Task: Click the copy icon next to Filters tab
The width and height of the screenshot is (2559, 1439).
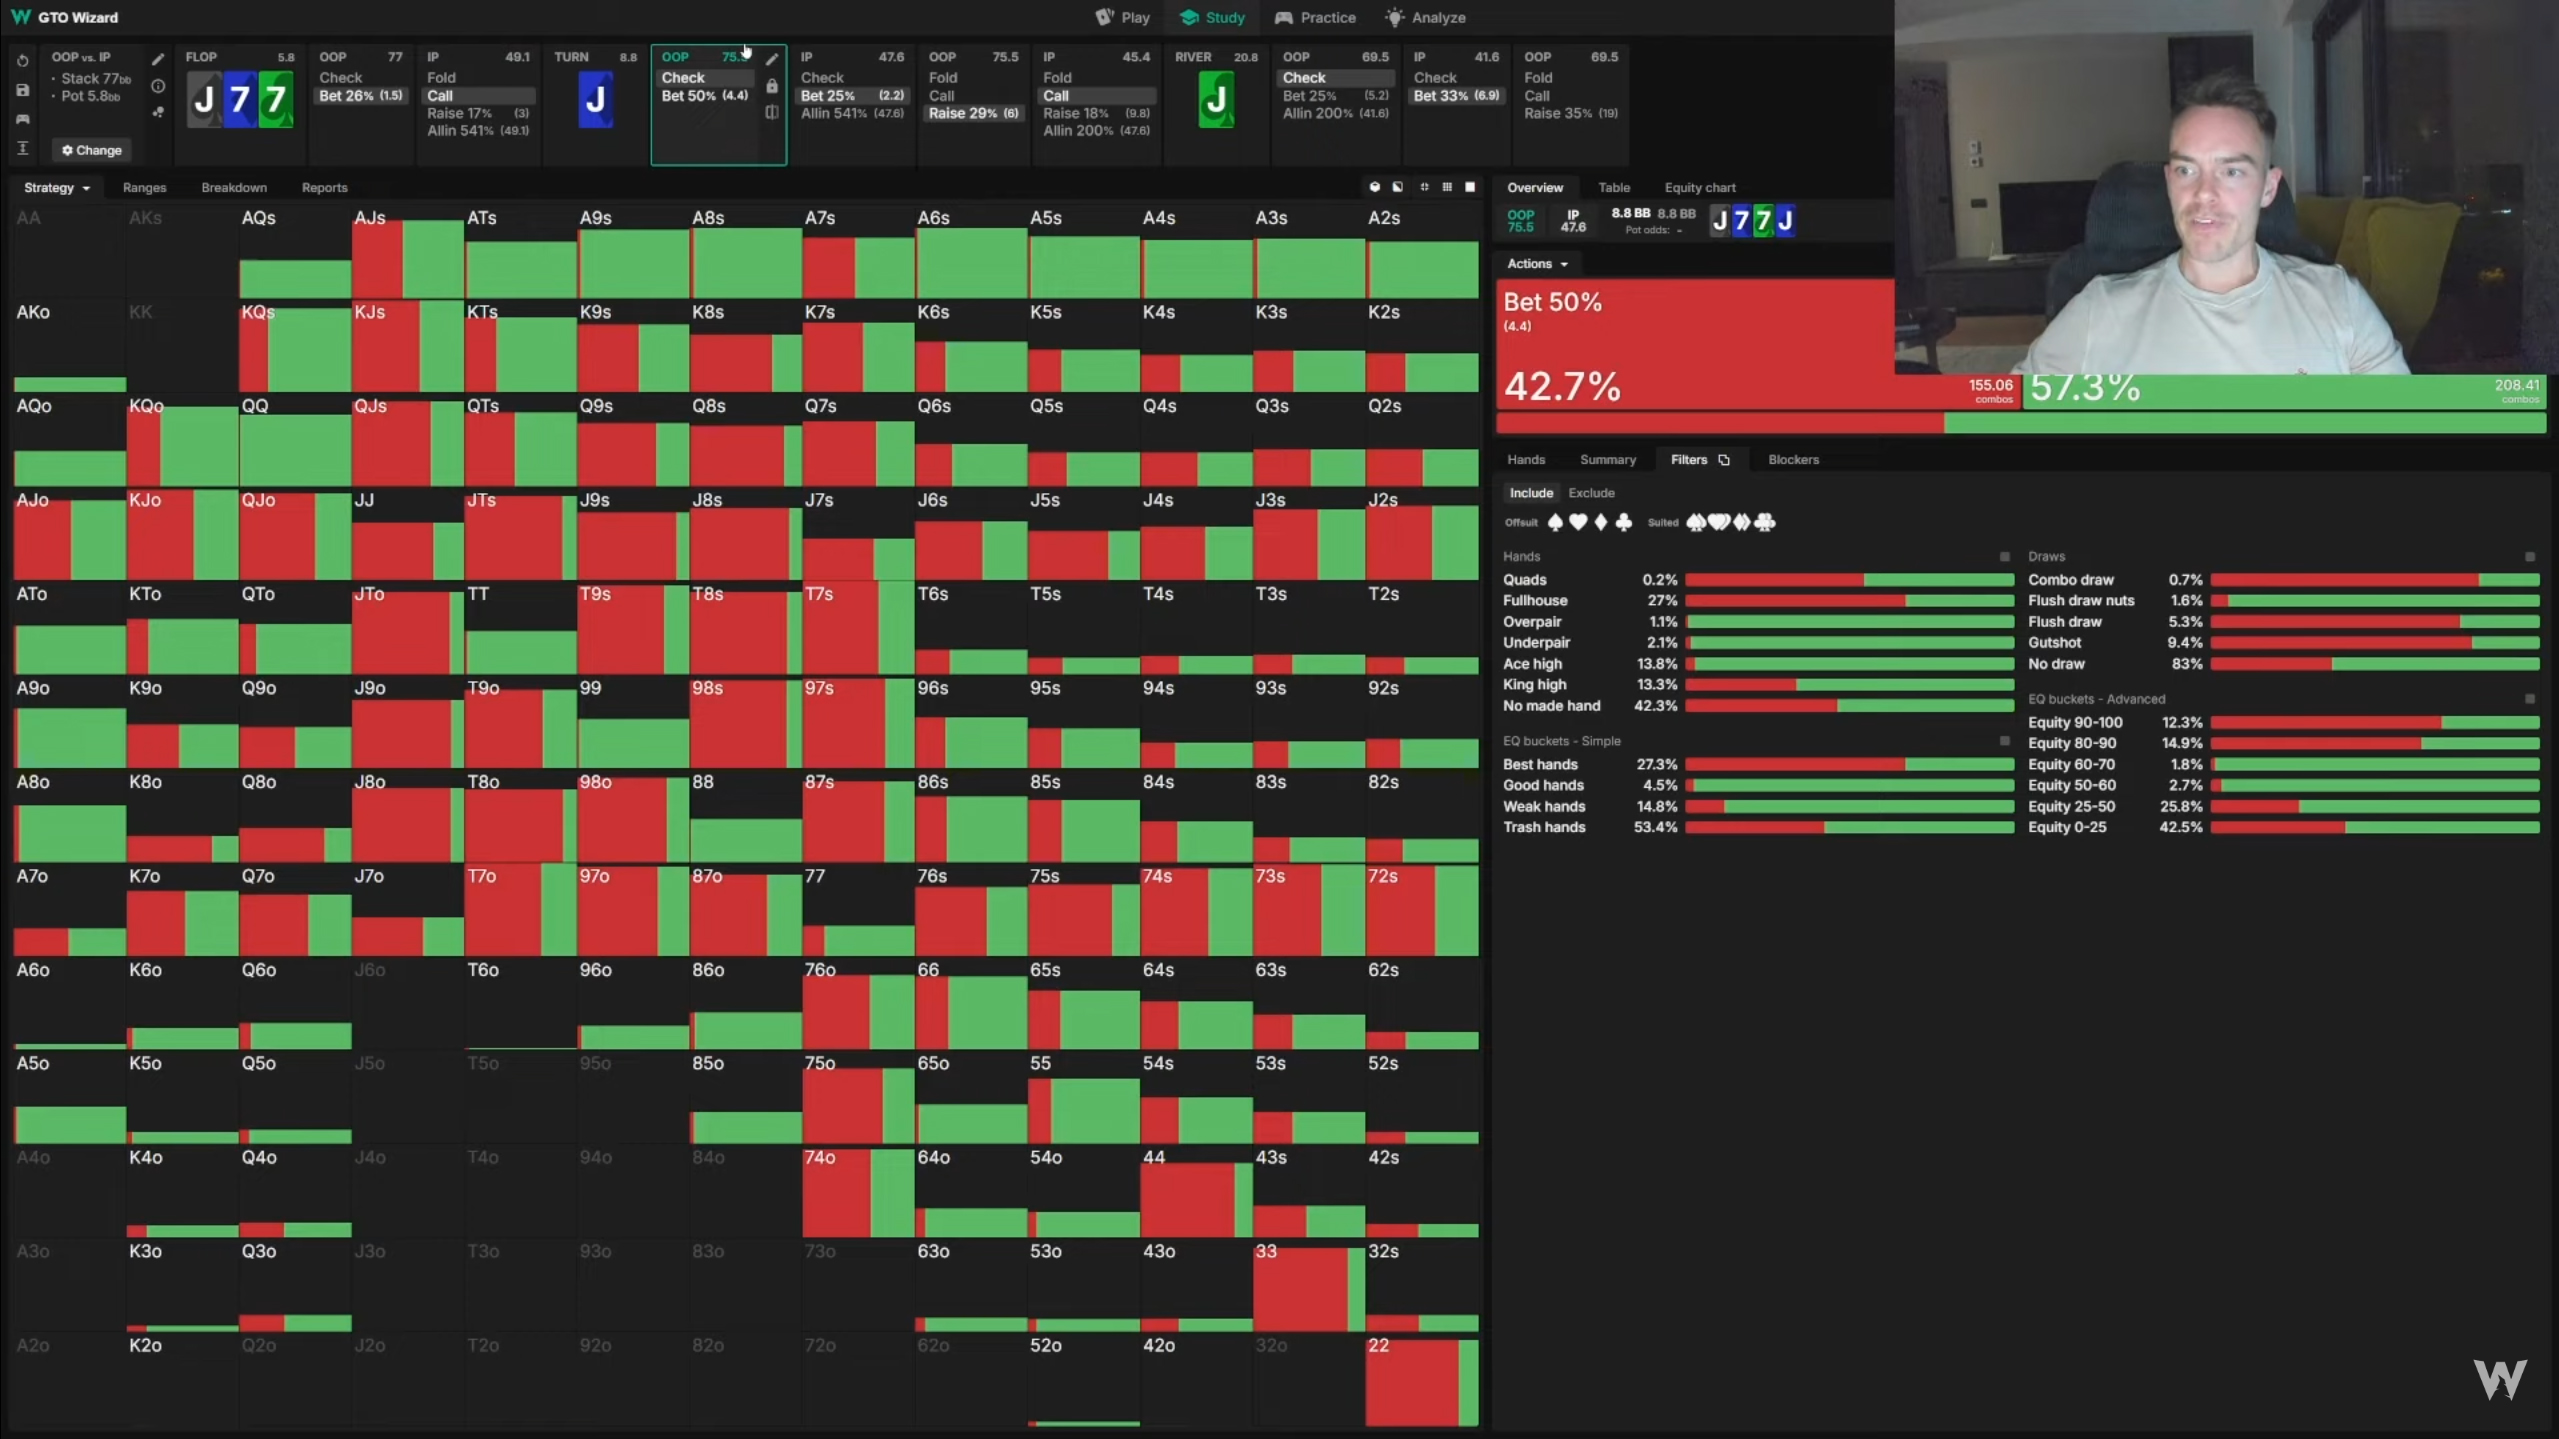Action: [1724, 460]
